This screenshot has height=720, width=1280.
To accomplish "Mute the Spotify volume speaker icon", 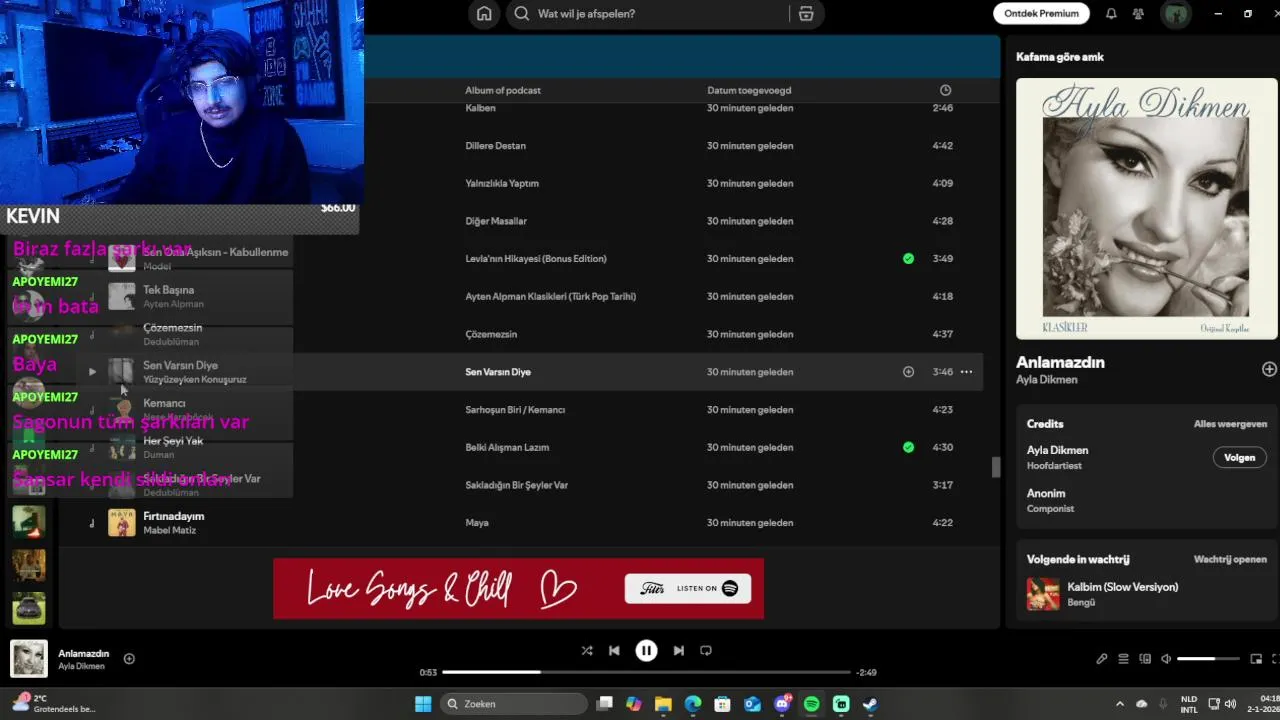I will (x=1166, y=659).
